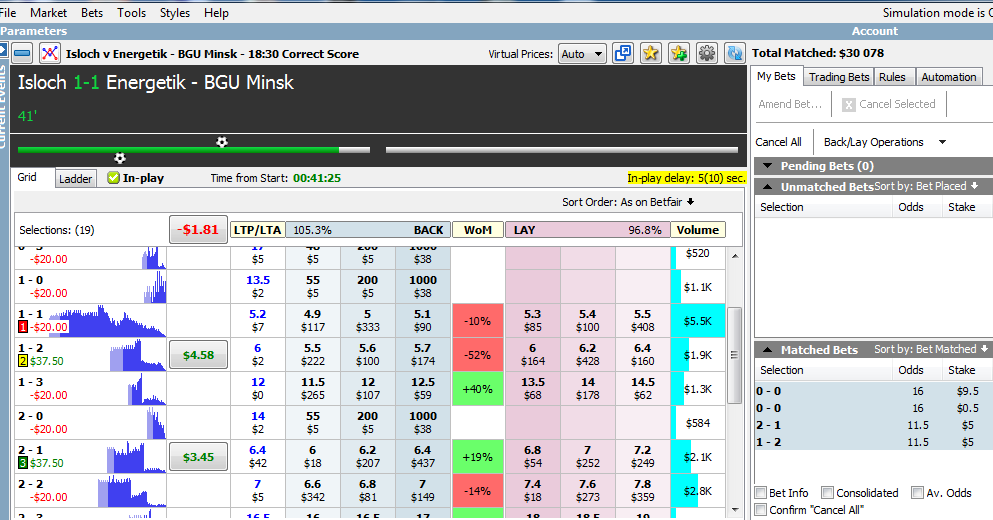Expand the Matched Bets section arrow
Screen dimensions: 993x520
point(768,350)
